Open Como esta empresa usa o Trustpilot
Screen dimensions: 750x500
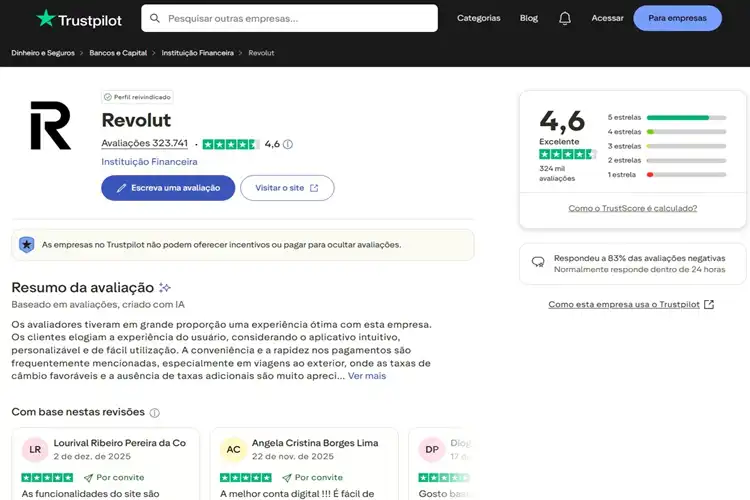point(624,304)
